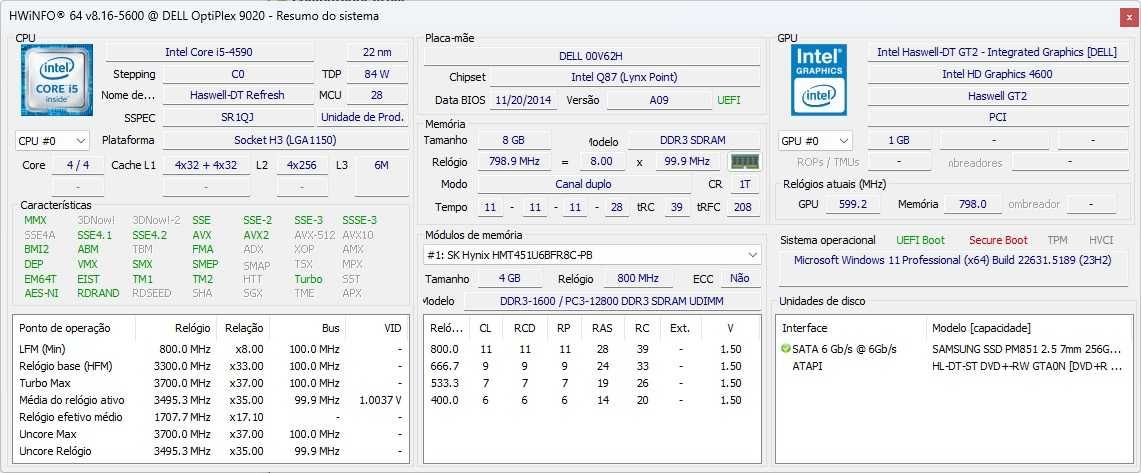Open the GPU #0 selector dropdown
The image size is (1141, 473).
[815, 140]
